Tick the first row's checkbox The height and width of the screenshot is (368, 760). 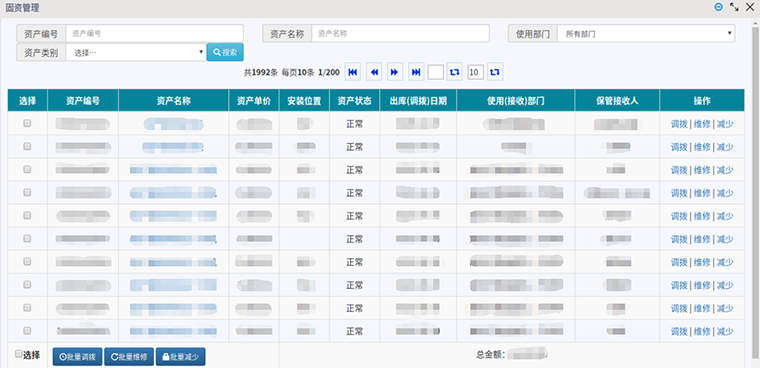[x=27, y=124]
